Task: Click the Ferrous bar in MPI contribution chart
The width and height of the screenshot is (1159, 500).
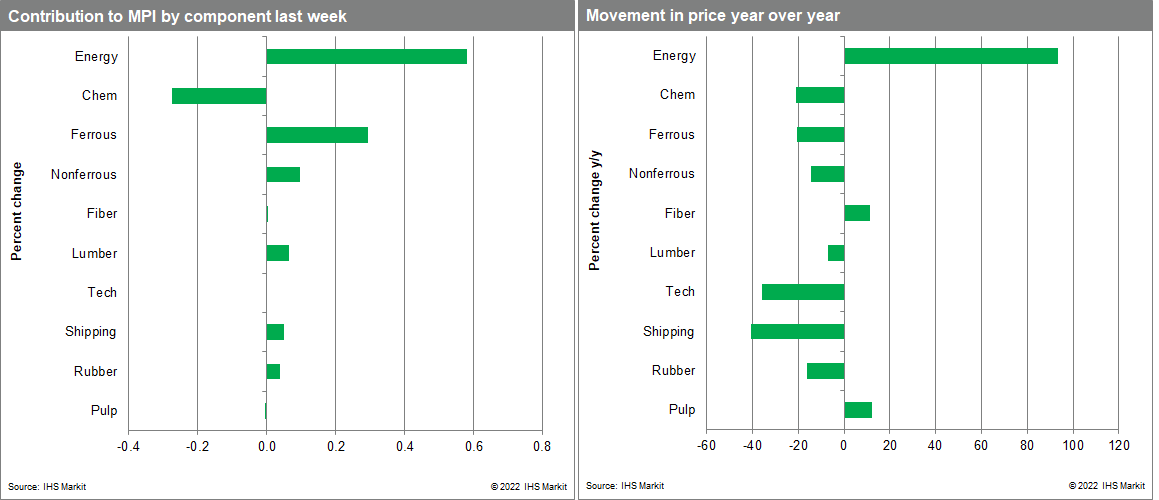Action: click(317, 135)
